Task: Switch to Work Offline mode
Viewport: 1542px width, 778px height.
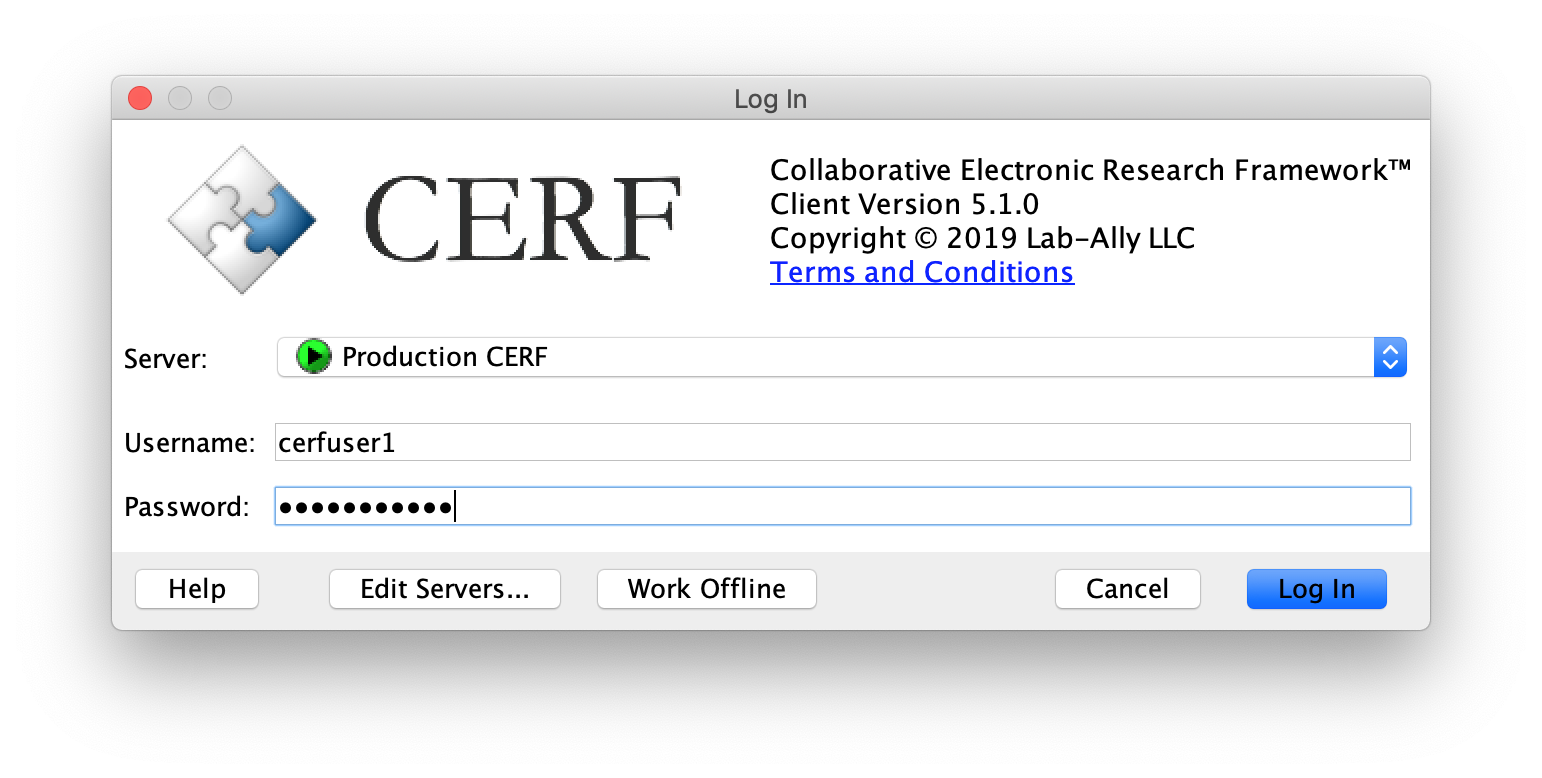Action: [x=706, y=589]
